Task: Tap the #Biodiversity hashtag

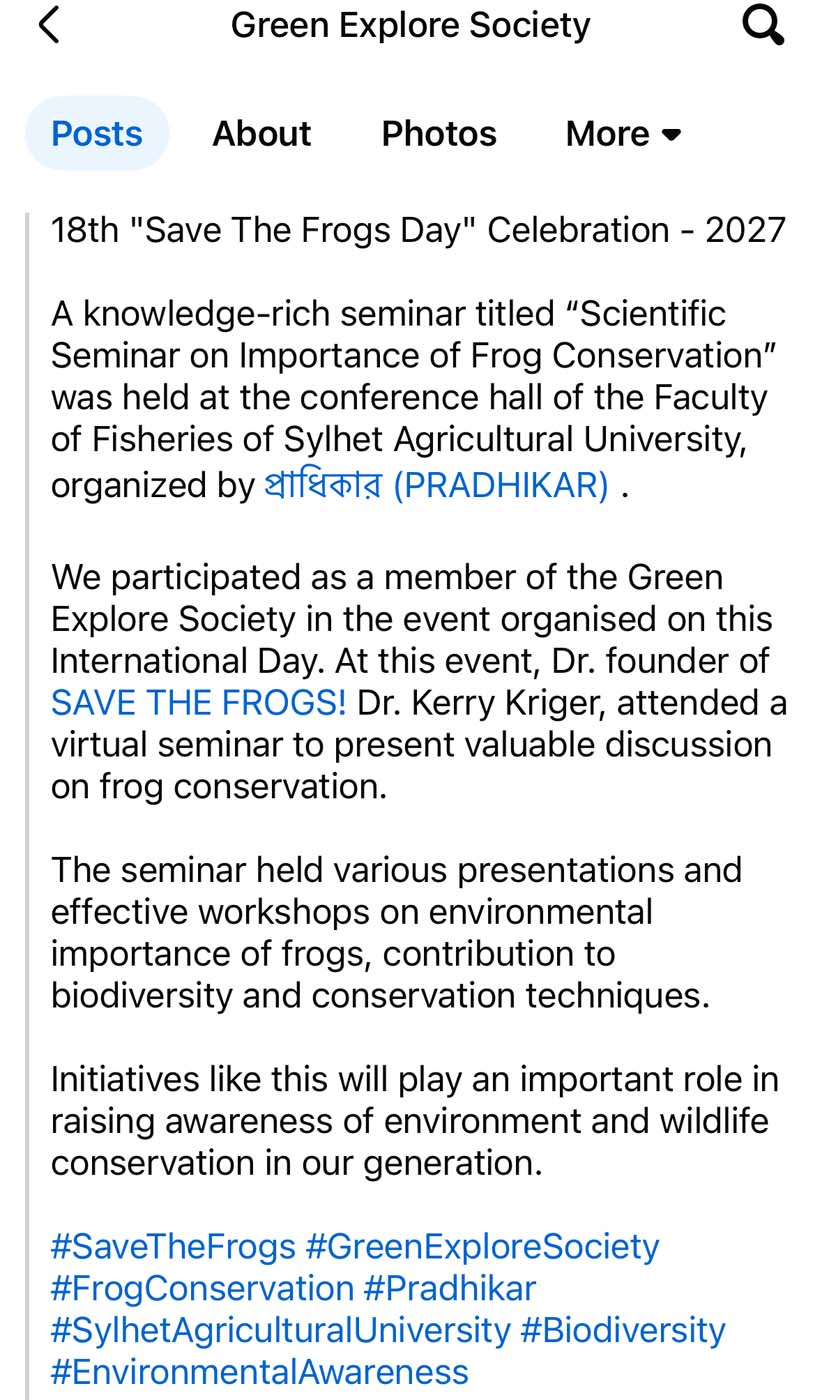Action: (623, 1330)
